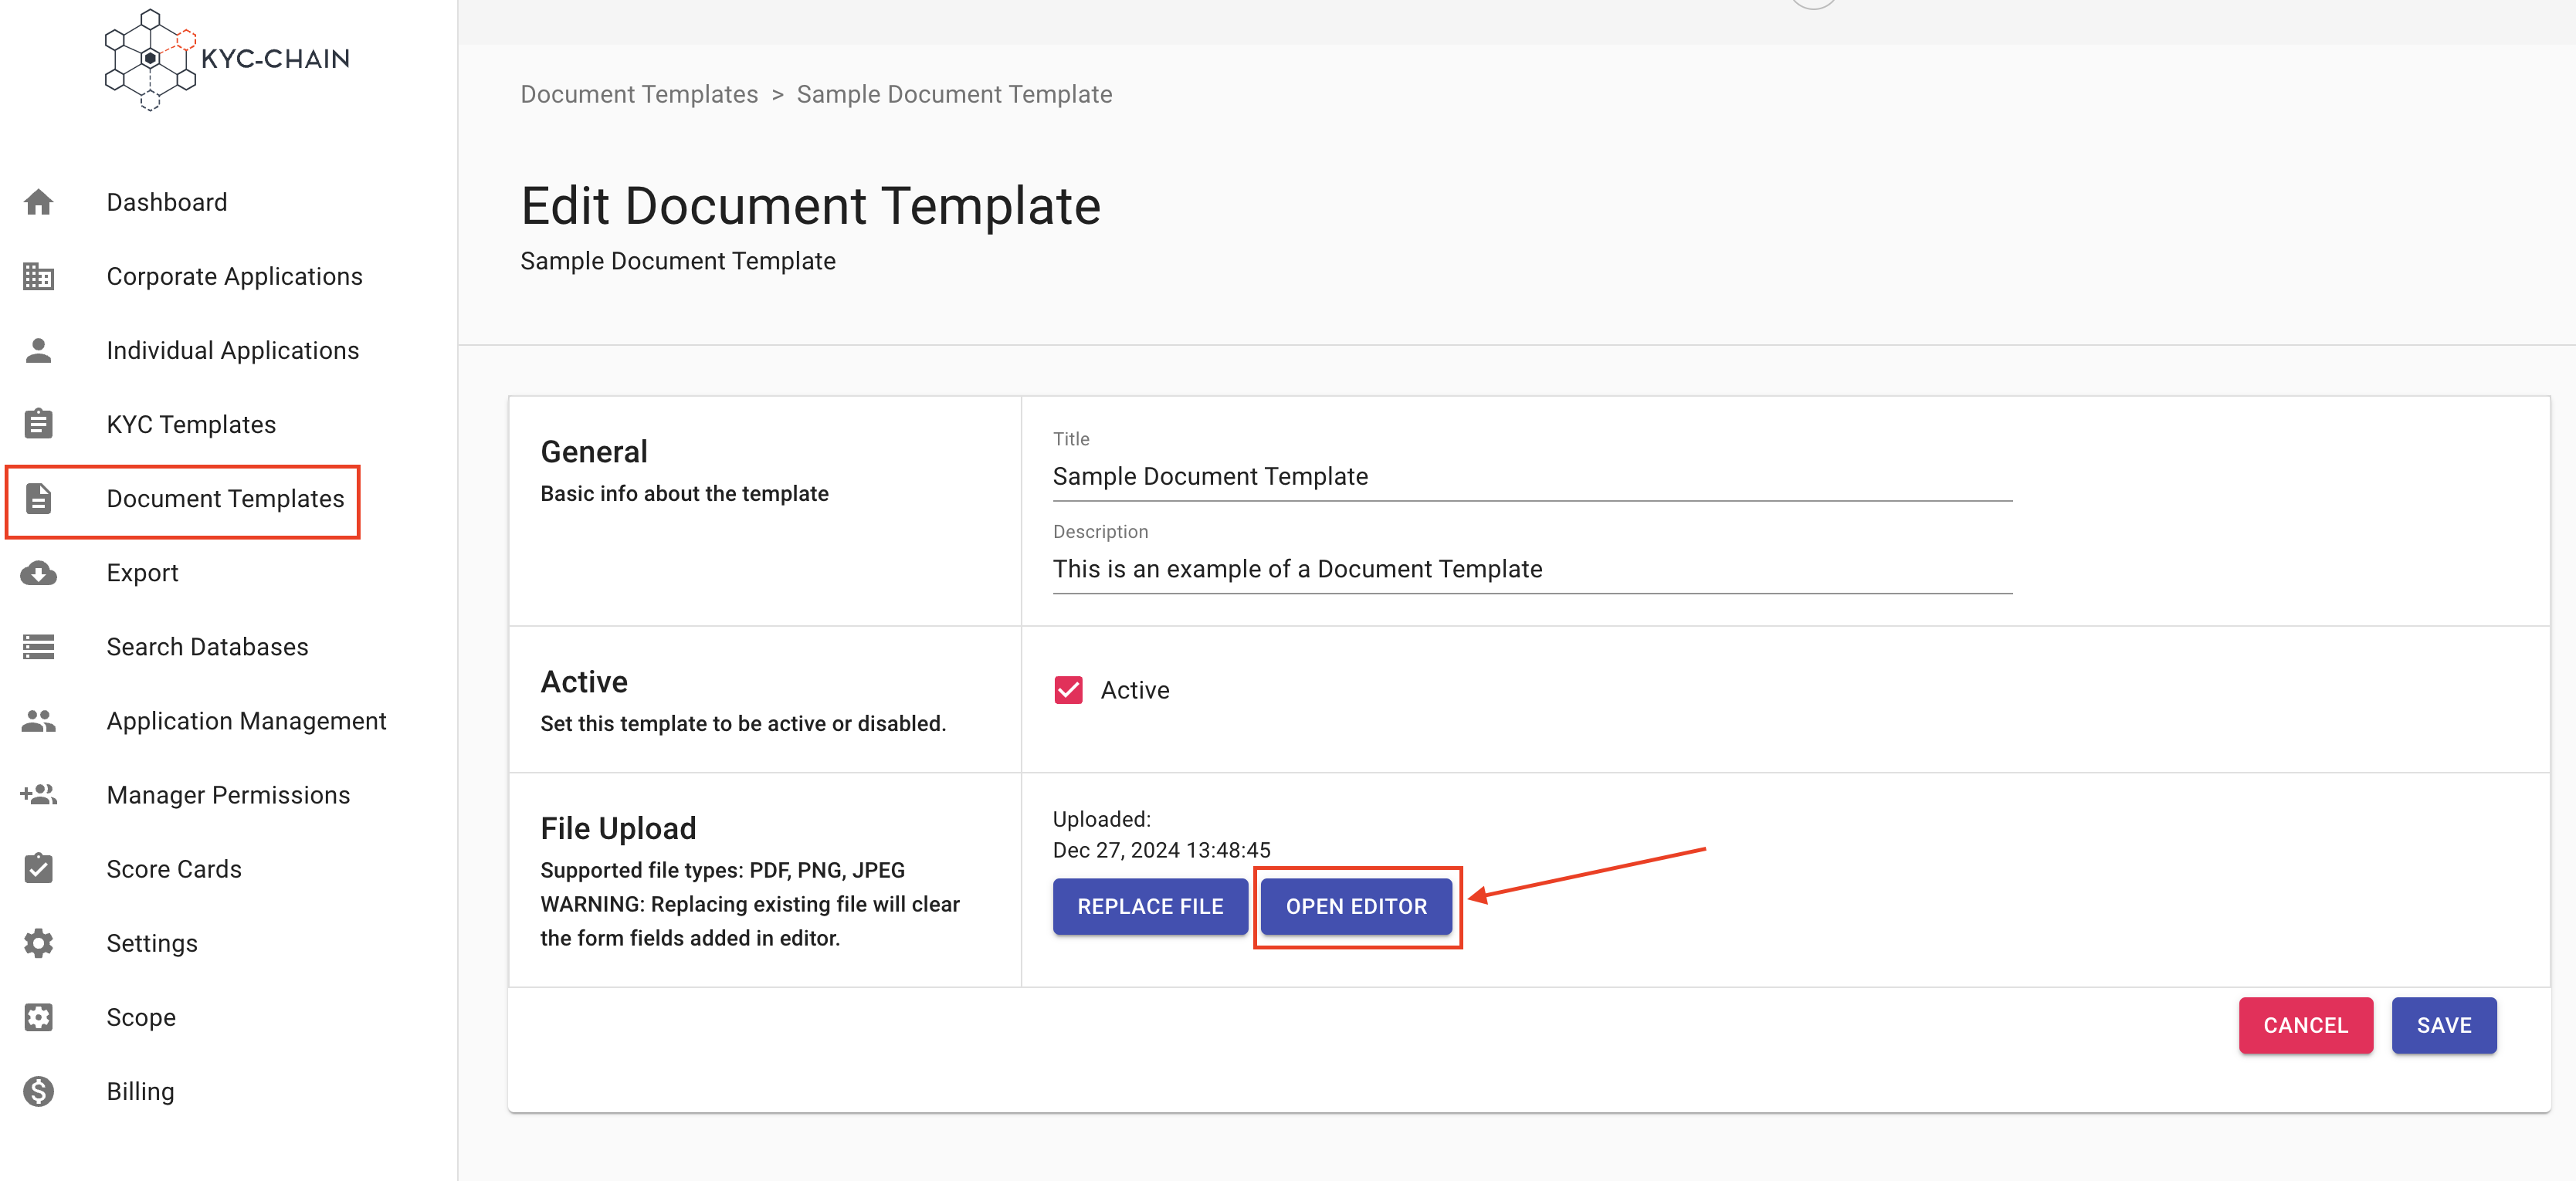Click the Document Templates breadcrumb link
The image size is (2576, 1181).
click(x=639, y=94)
